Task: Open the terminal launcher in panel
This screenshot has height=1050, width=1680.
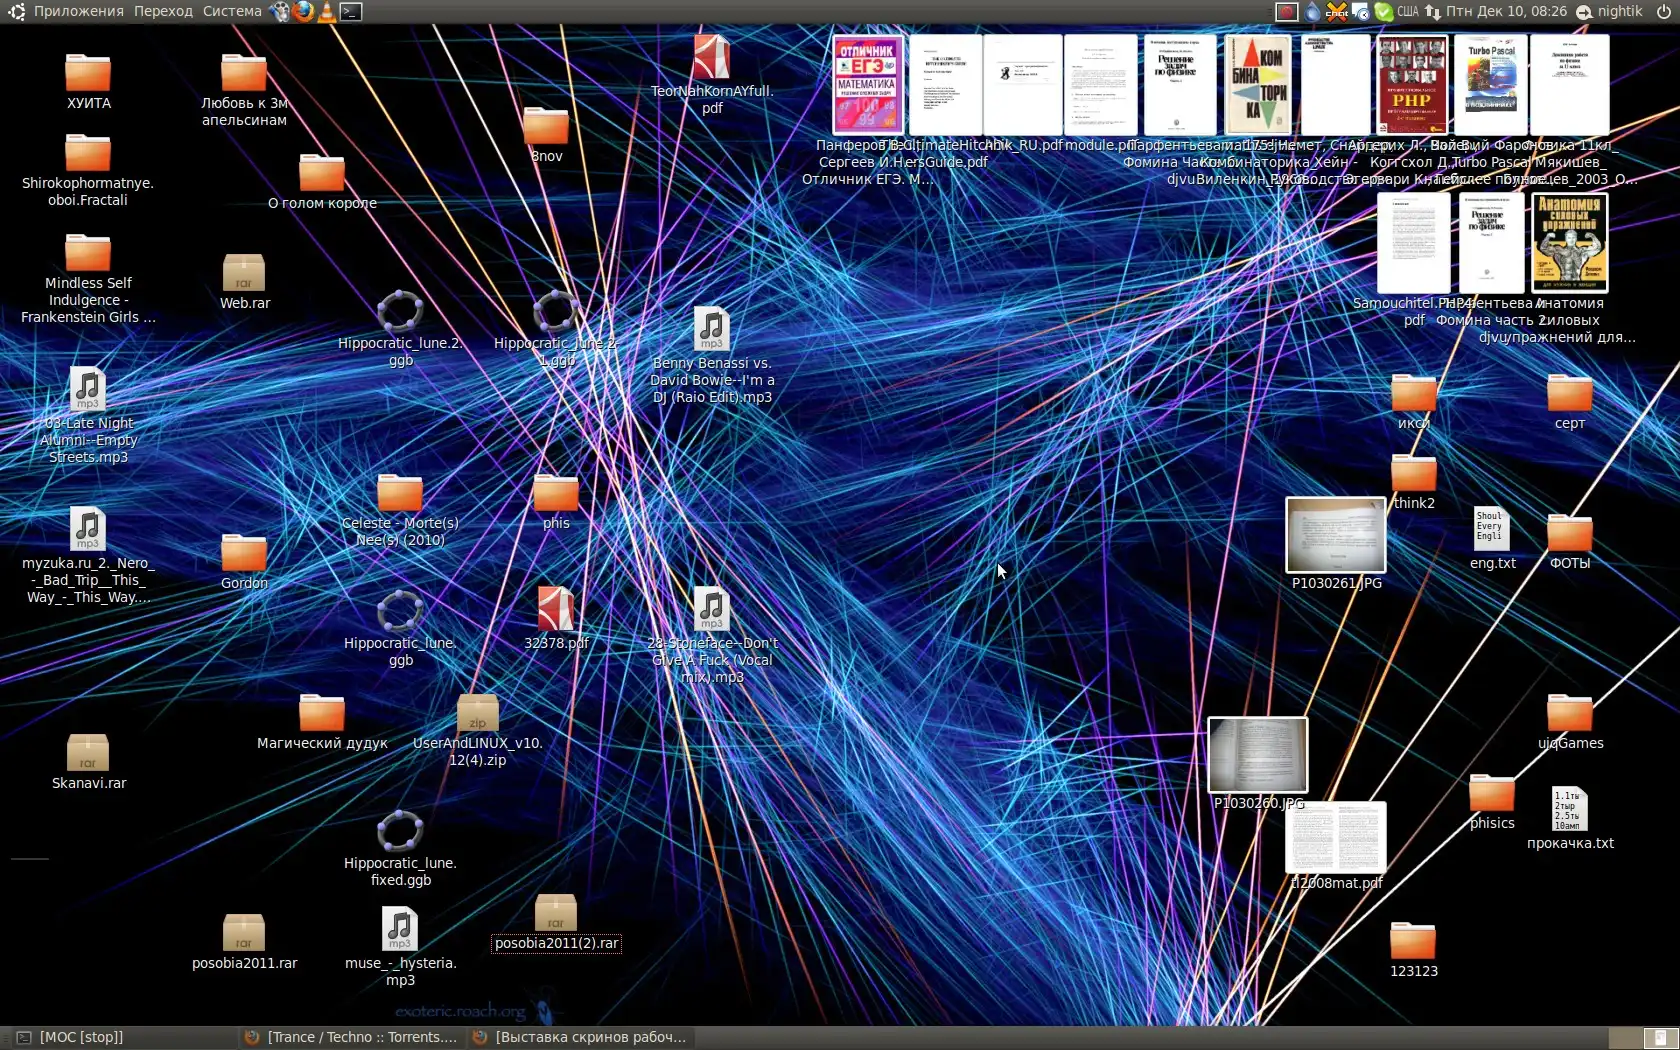Action: point(351,12)
